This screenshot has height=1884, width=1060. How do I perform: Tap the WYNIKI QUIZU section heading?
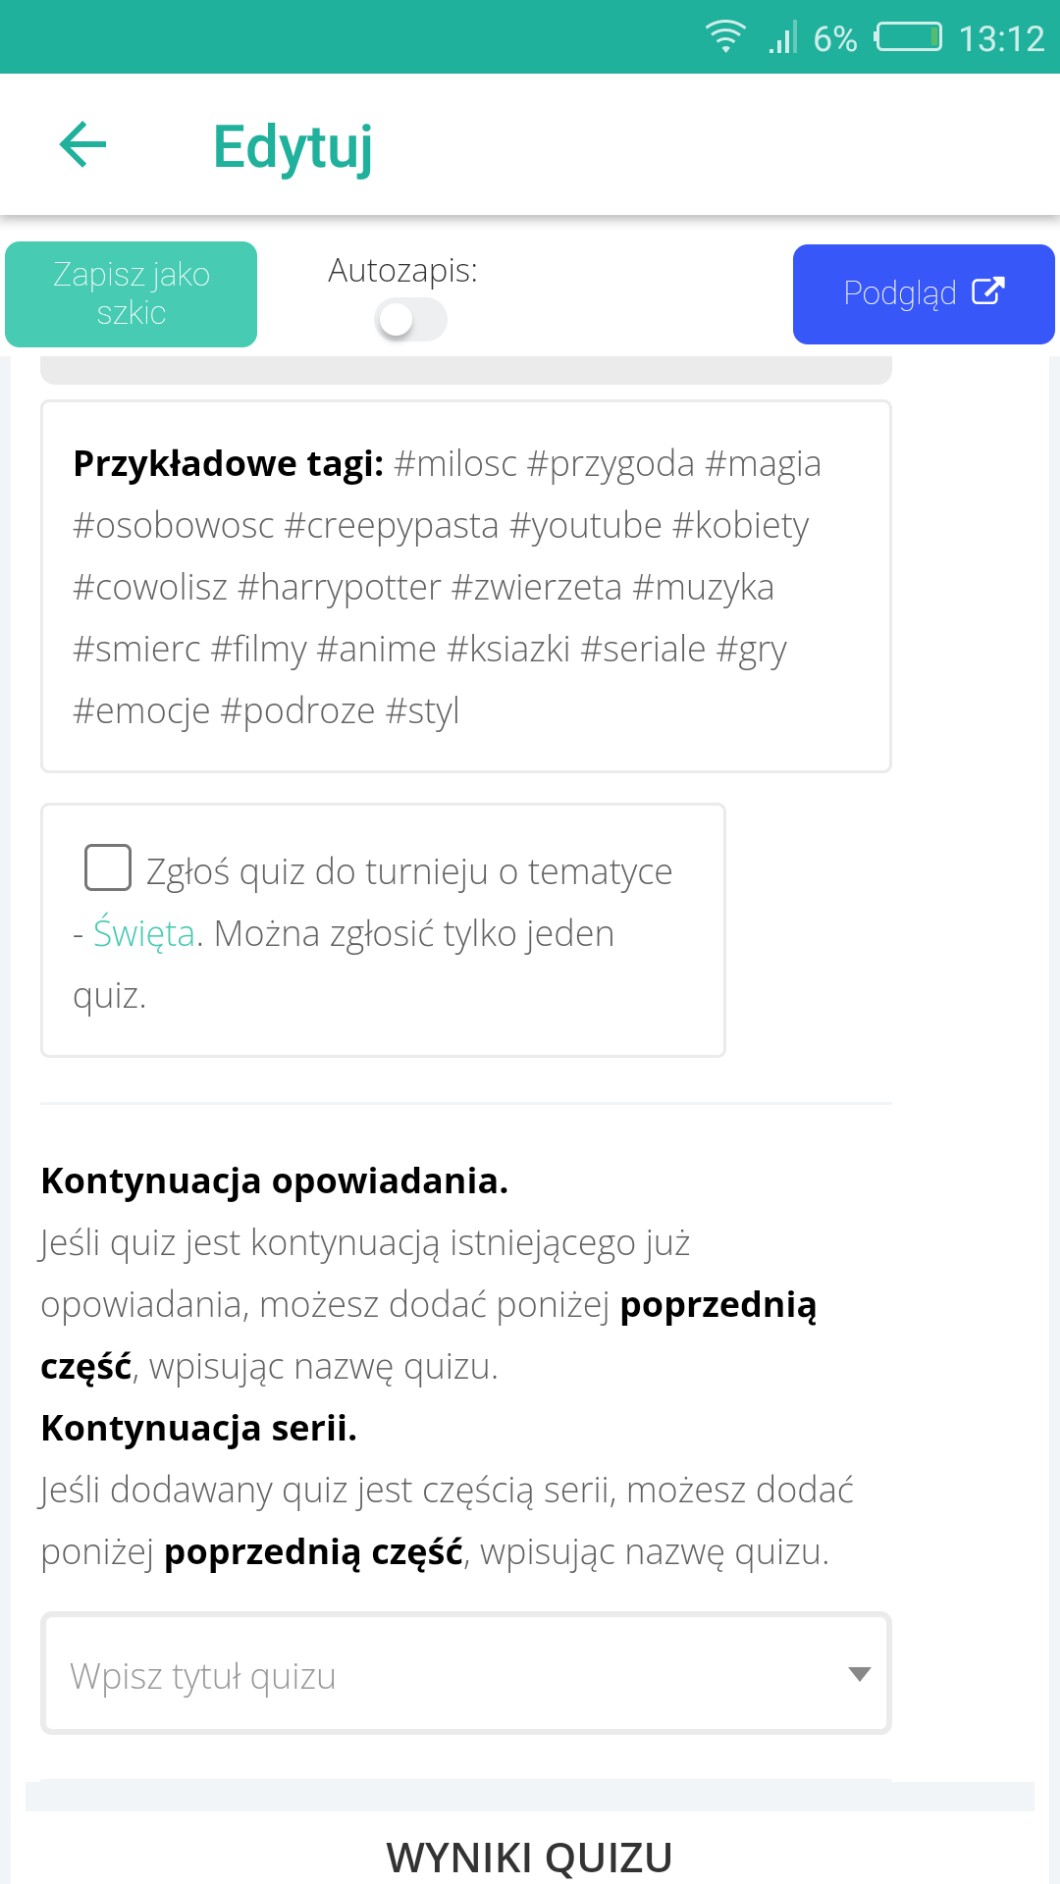point(529,1857)
